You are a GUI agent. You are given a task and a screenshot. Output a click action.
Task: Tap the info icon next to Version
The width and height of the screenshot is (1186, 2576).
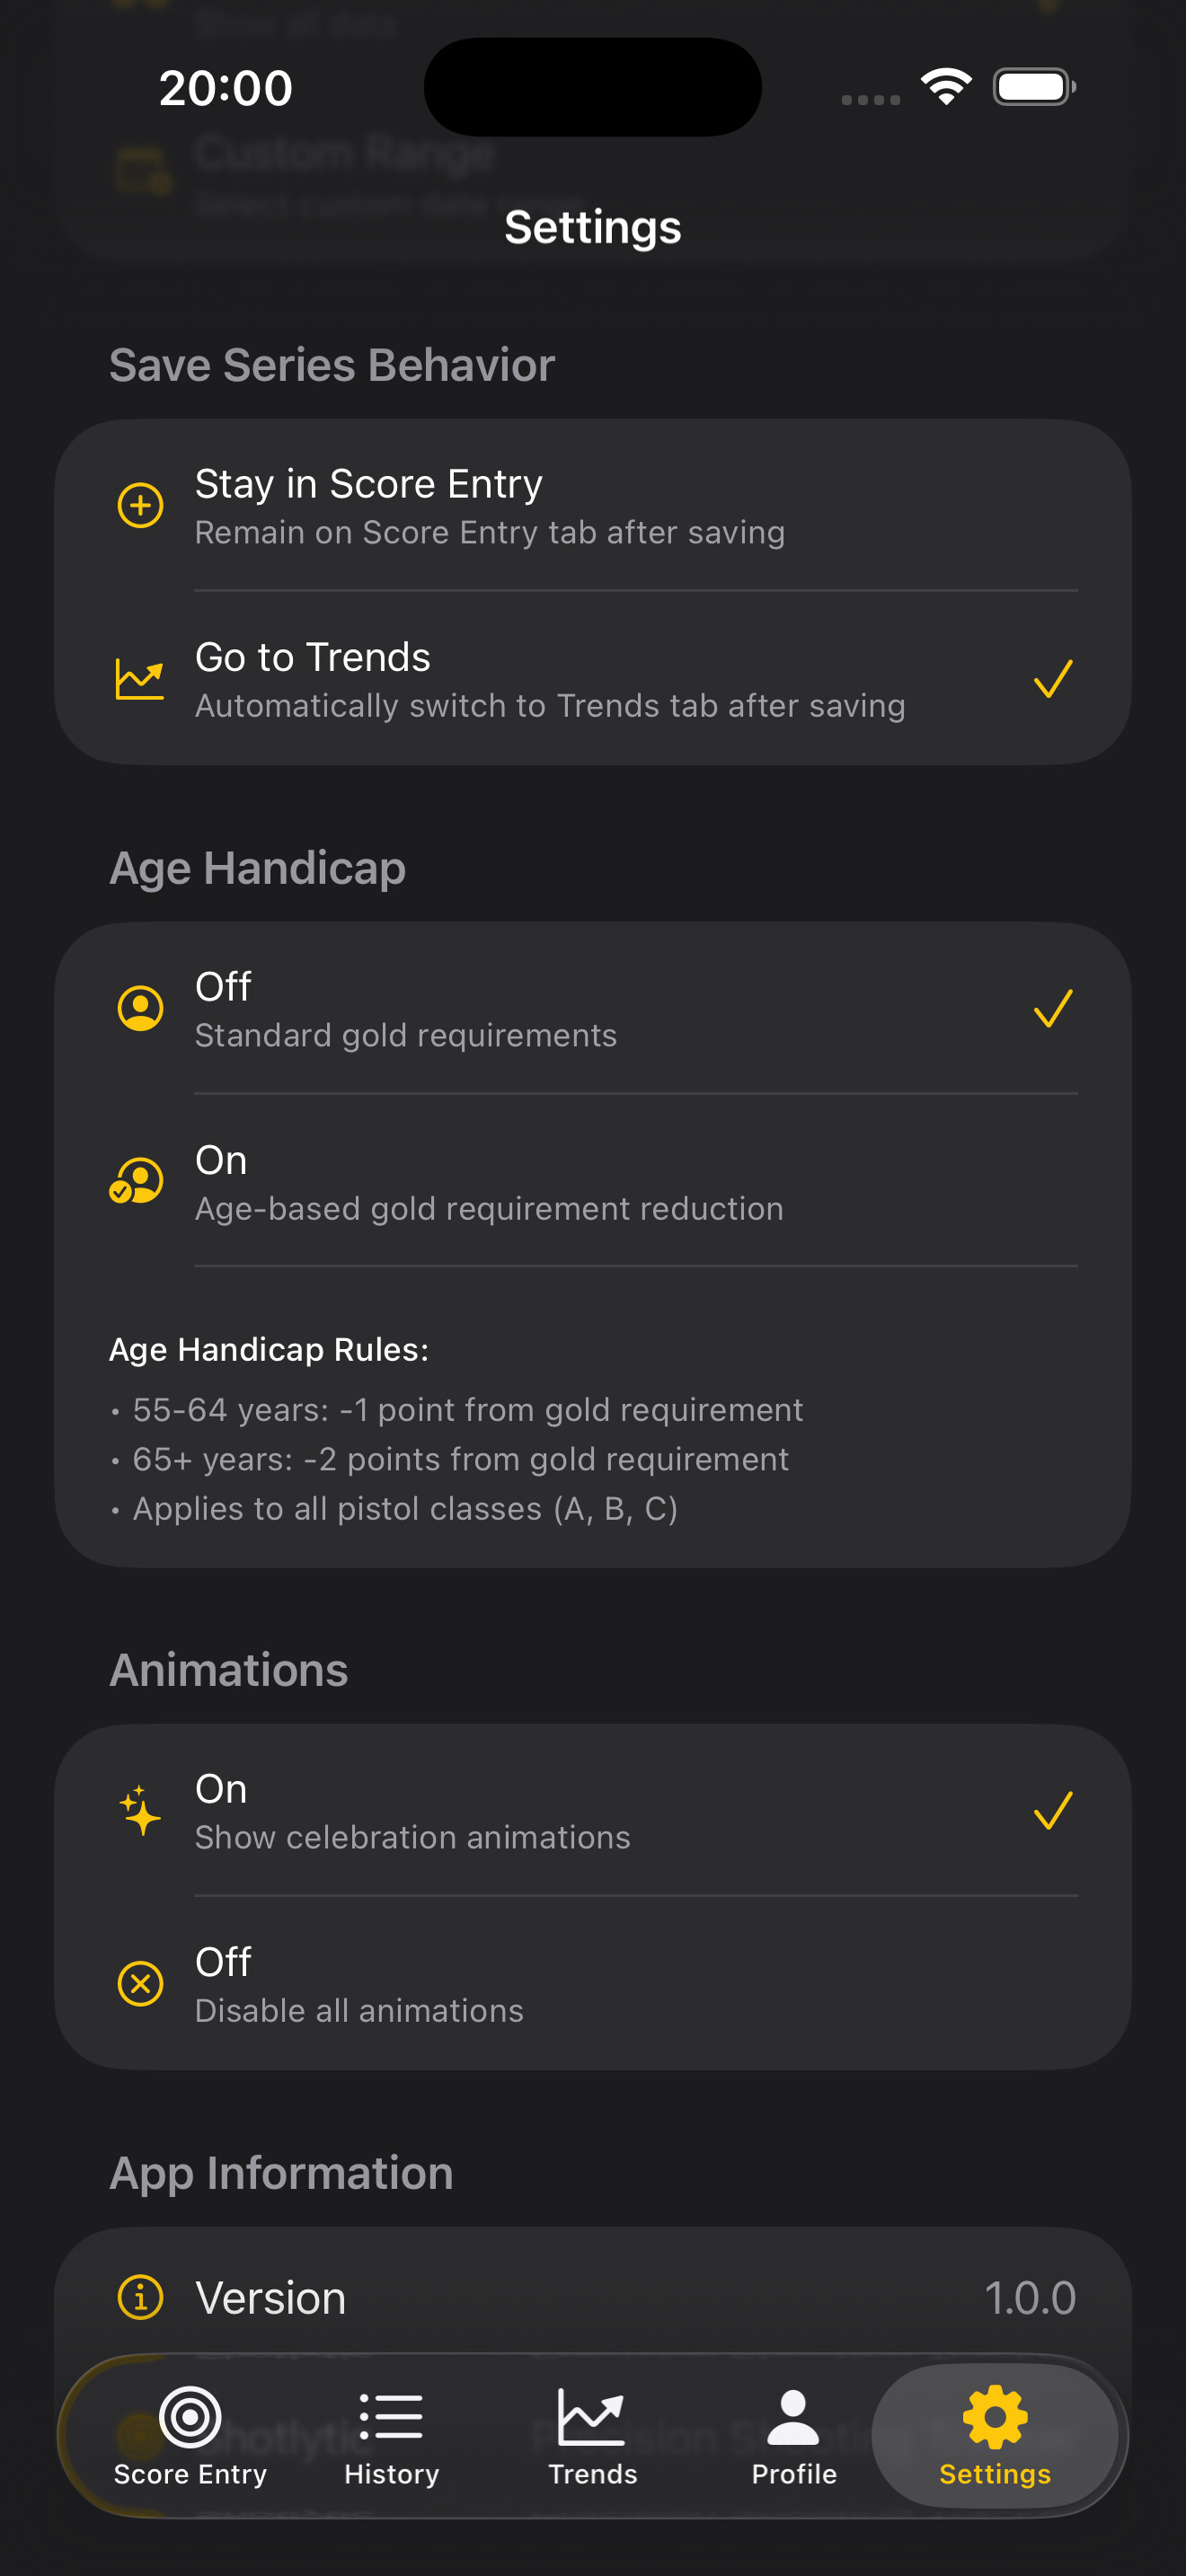141,2297
